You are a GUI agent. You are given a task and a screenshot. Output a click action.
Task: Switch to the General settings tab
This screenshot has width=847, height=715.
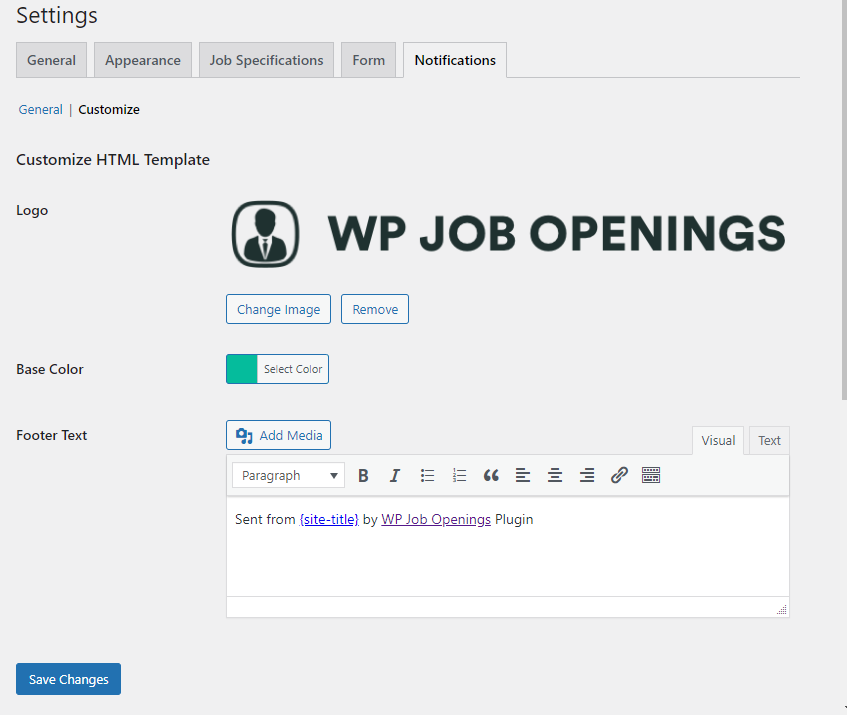(x=51, y=60)
